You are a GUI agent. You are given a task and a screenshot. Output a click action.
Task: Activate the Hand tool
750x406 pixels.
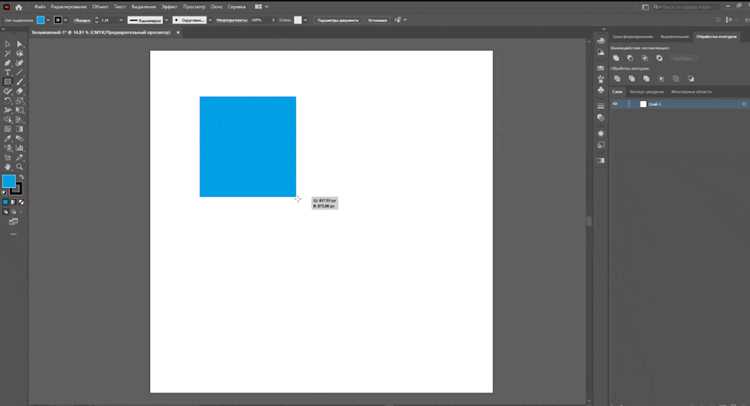point(8,167)
